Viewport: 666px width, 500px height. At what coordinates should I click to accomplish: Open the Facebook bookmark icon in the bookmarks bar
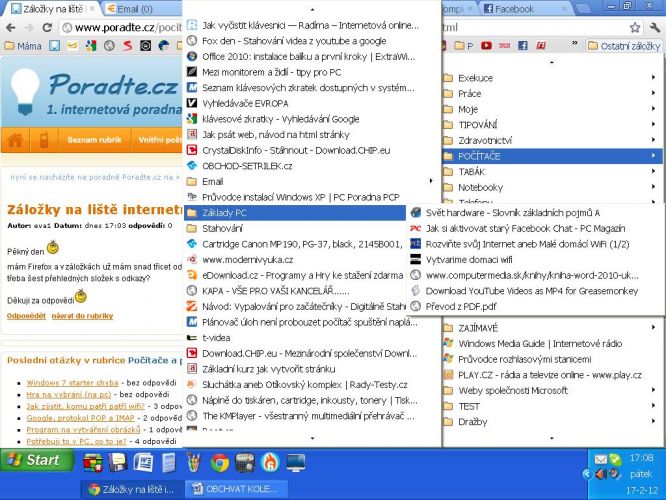pyautogui.click(x=522, y=46)
